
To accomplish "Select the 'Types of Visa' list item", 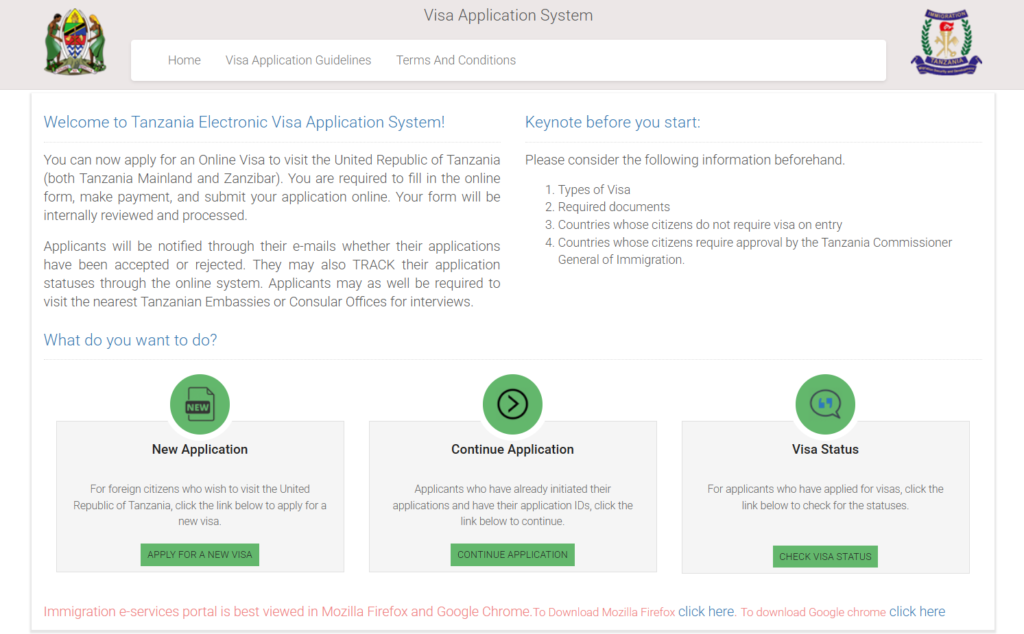I will [x=594, y=190].
